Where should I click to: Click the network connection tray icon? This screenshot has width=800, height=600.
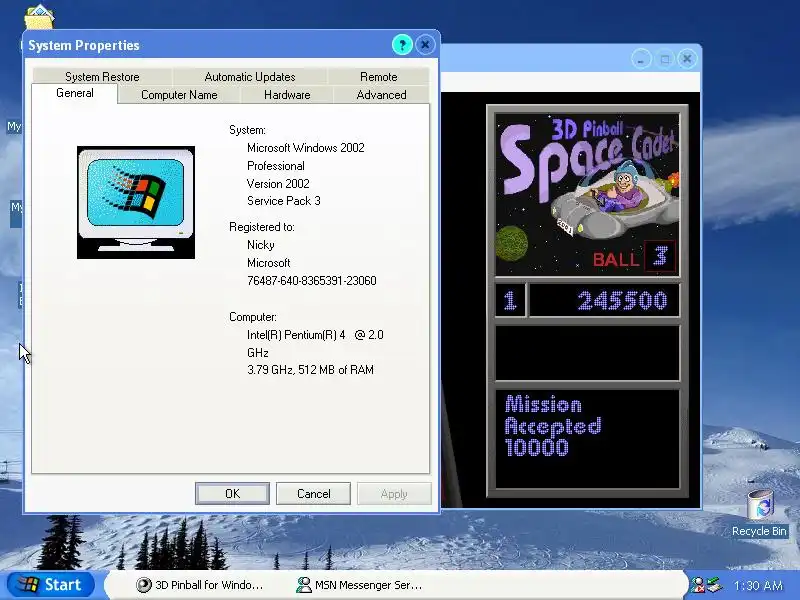[714, 585]
